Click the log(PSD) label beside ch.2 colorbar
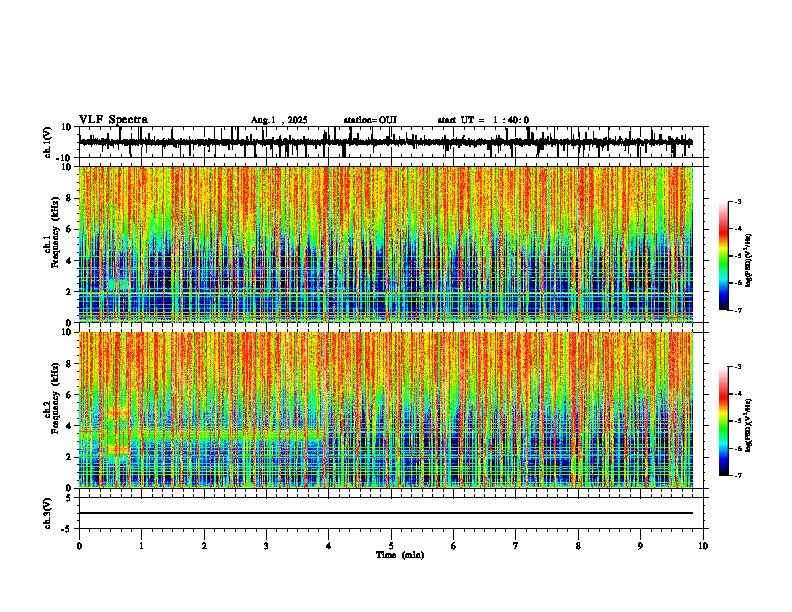This screenshot has width=792, height=612. coord(749,425)
